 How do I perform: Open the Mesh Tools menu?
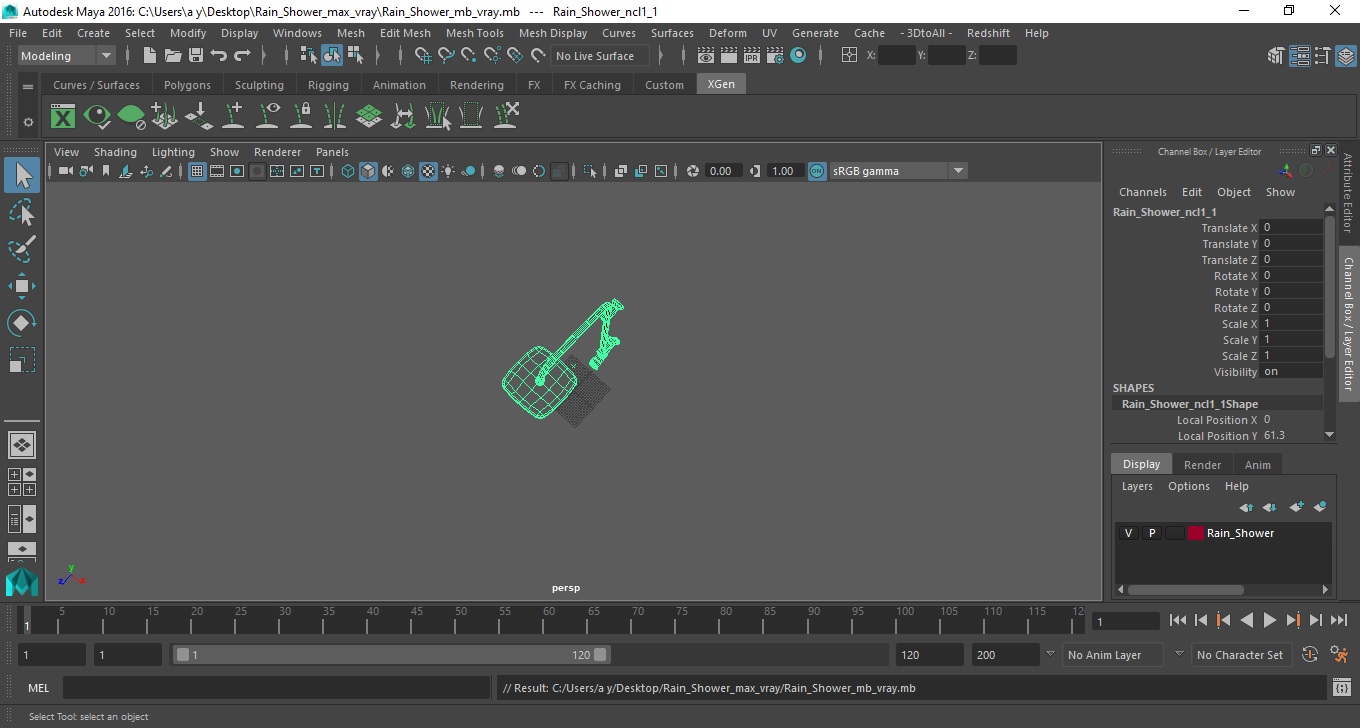click(474, 33)
